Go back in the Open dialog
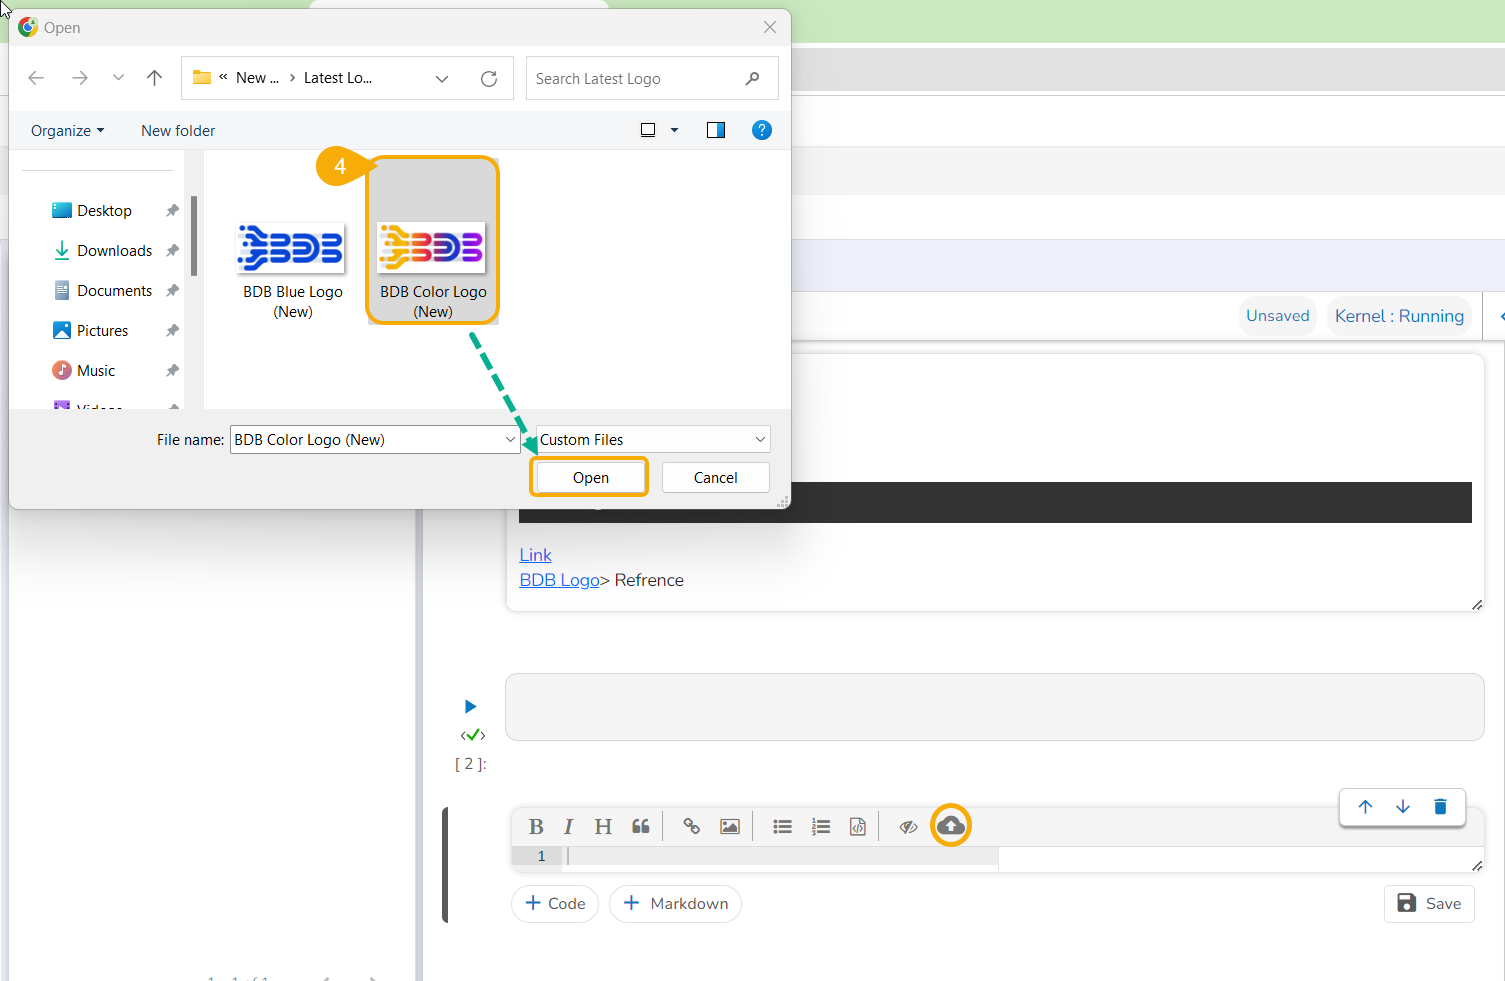This screenshot has width=1505, height=981. pos(37,78)
